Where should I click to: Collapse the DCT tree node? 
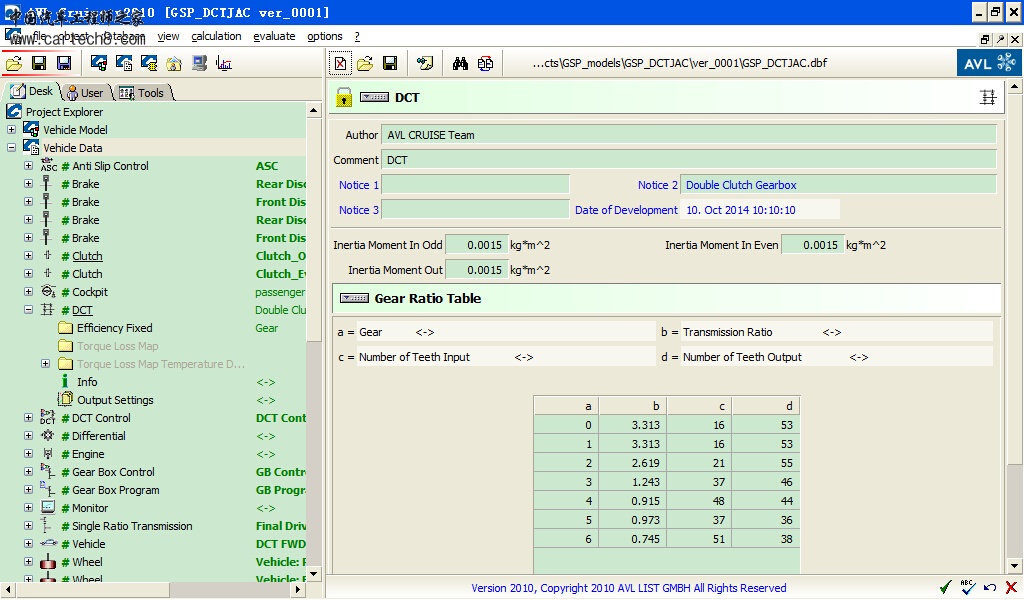28,309
